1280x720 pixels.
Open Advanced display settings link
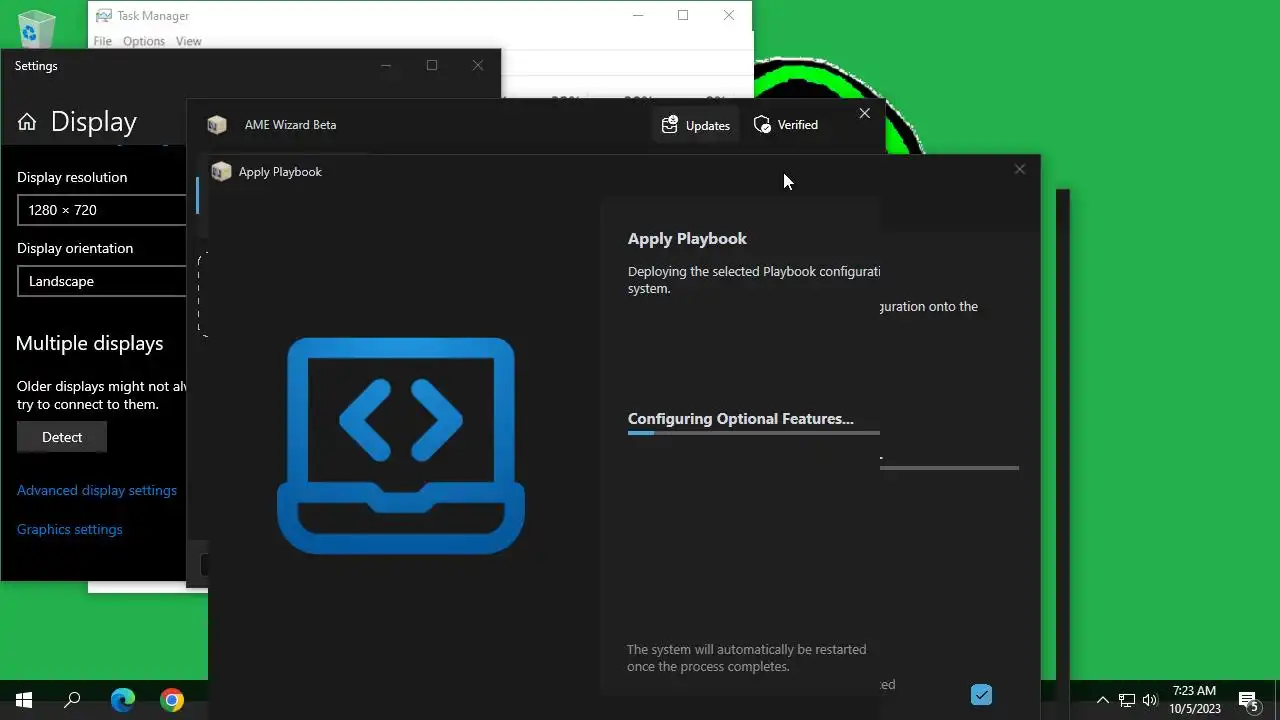click(x=97, y=490)
